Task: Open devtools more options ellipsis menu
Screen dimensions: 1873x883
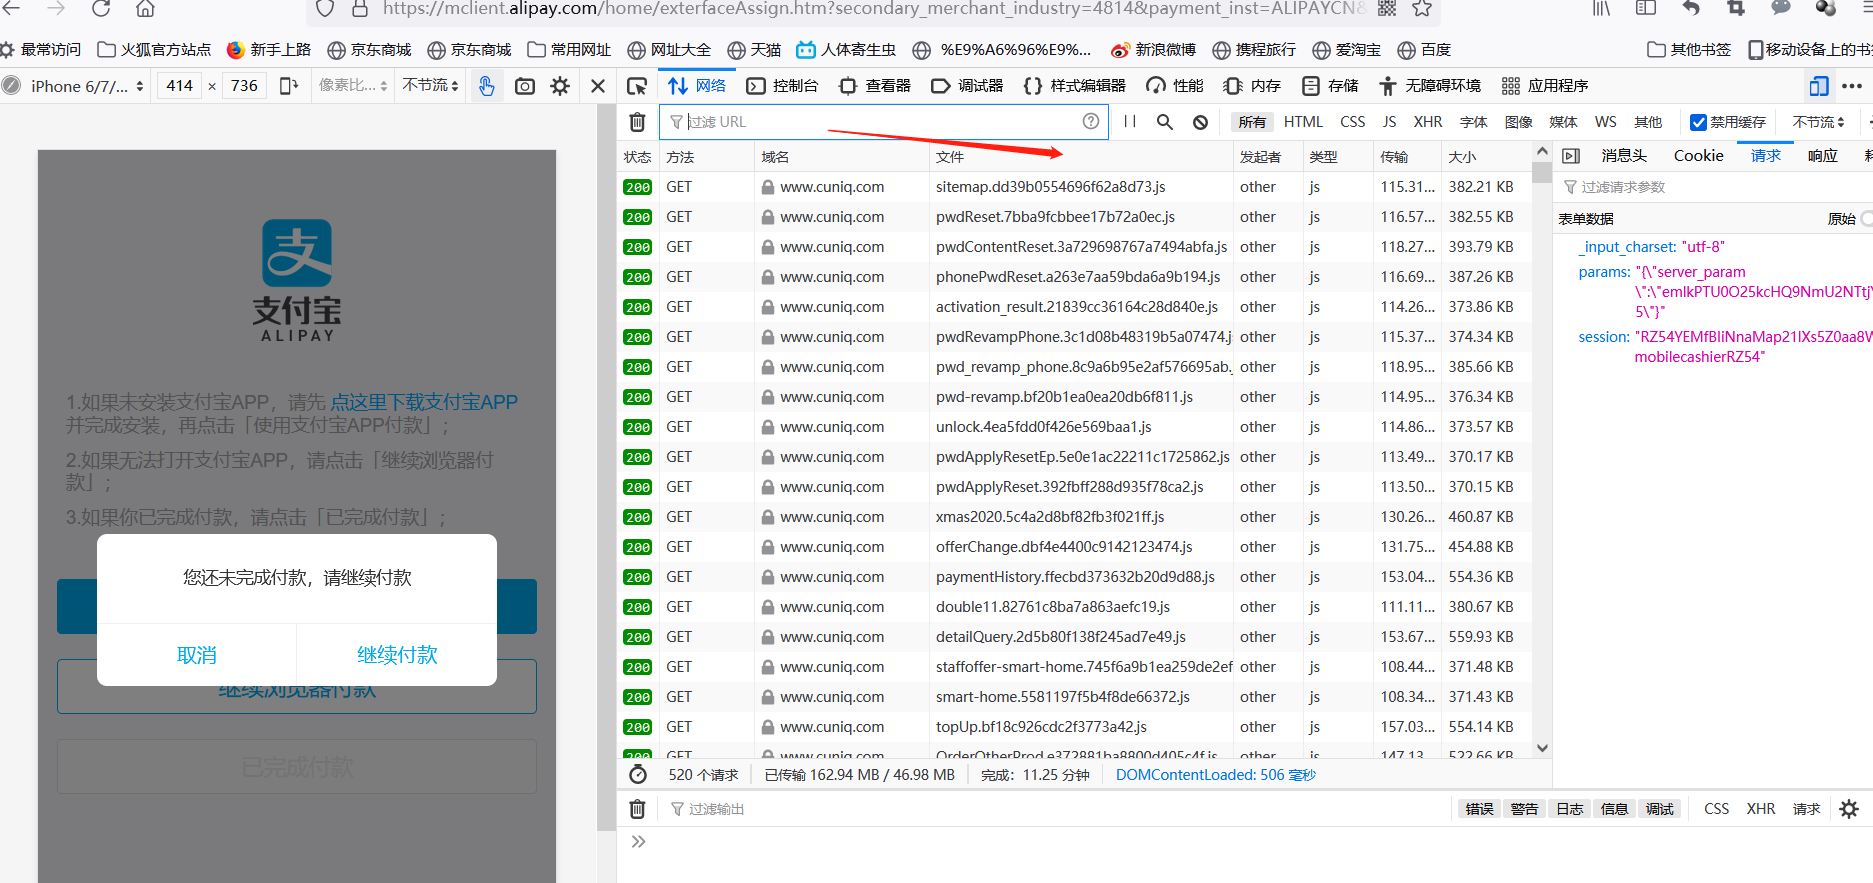Action: pyautogui.click(x=1852, y=86)
